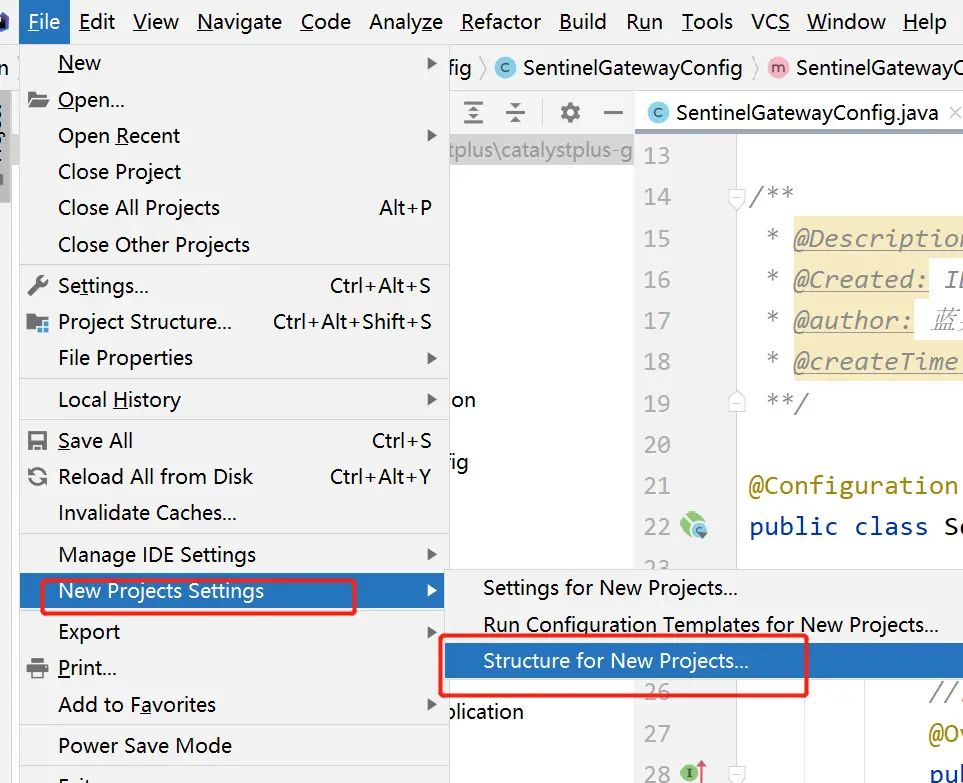Open the Refactor menu in menu bar
This screenshot has width=963, height=783.
(501, 22)
